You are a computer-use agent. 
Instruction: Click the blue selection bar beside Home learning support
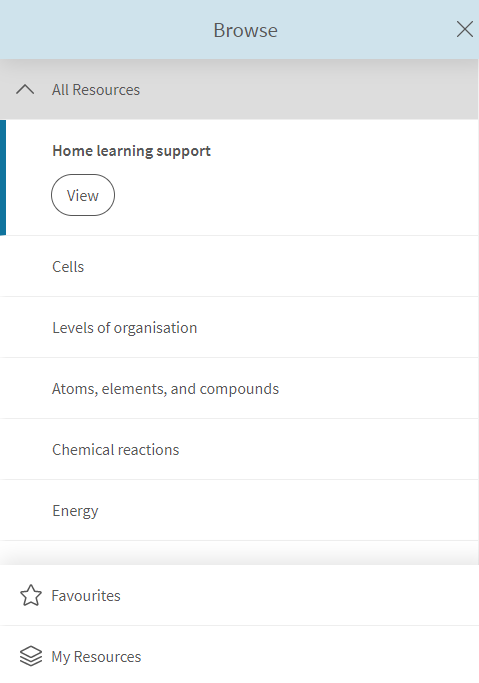point(3,178)
